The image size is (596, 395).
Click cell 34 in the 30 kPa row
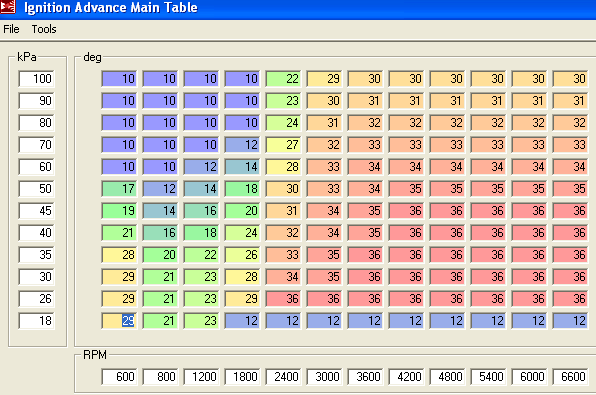tap(283, 277)
